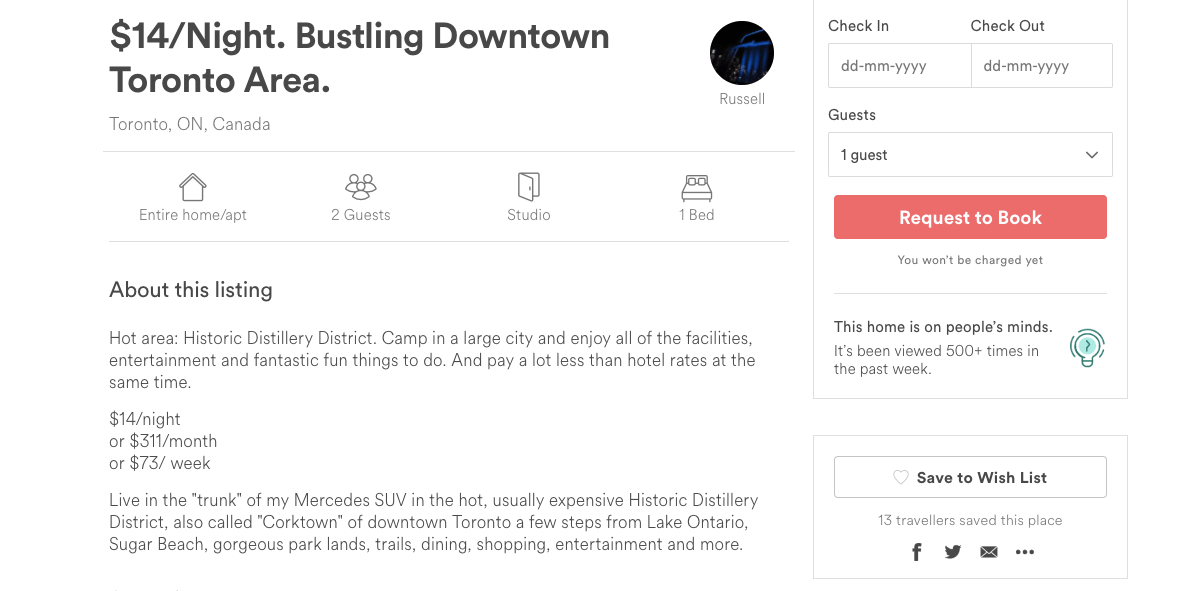The height and width of the screenshot is (591, 1193).
Task: Click the host name Russell
Action: pos(742,99)
